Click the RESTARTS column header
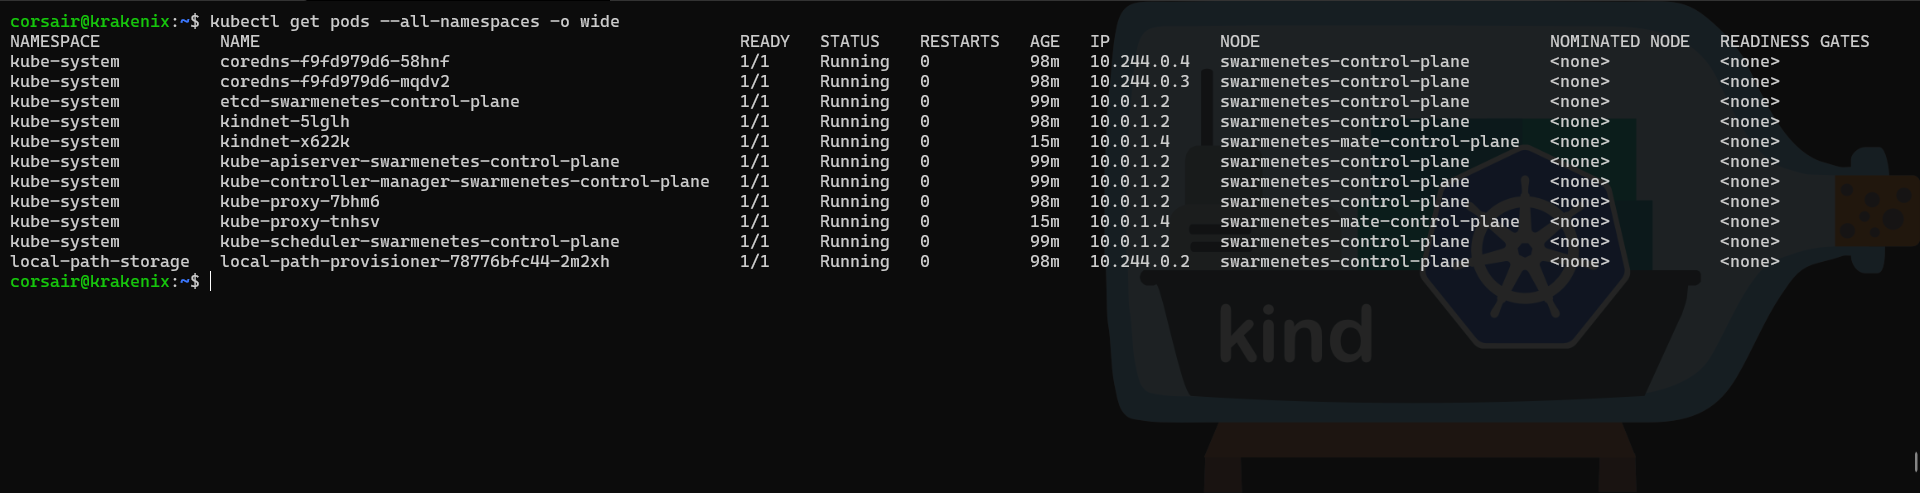 pyautogui.click(x=959, y=41)
